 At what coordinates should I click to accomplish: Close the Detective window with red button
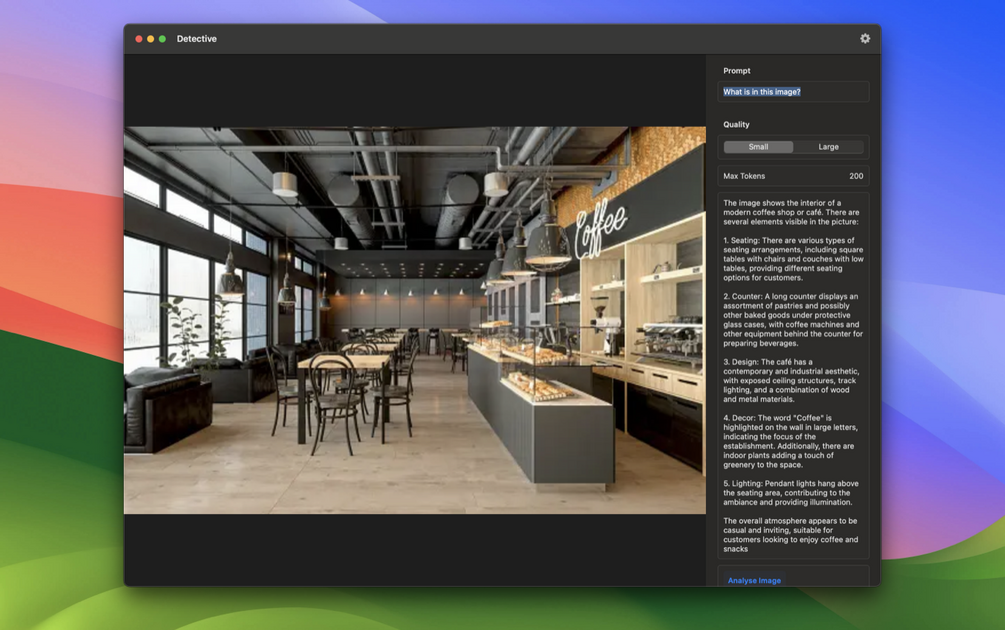coord(138,39)
